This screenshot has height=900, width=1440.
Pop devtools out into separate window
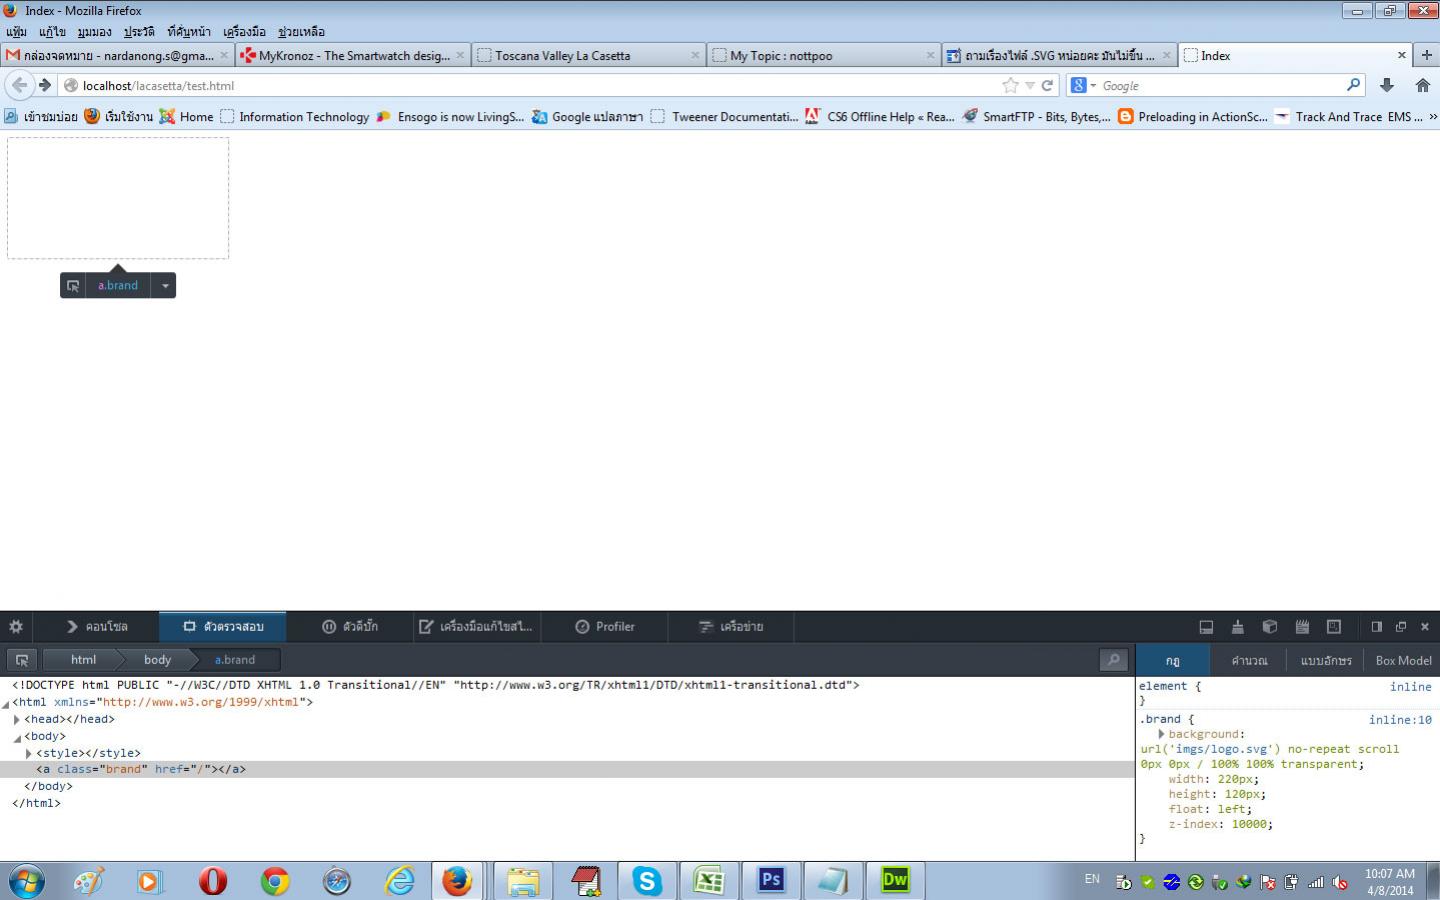1400,627
